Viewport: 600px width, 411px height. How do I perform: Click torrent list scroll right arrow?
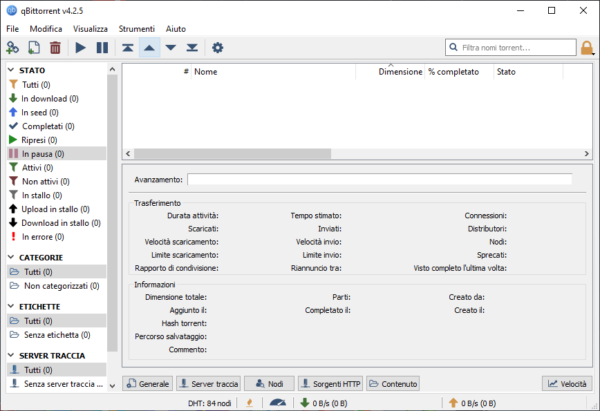point(587,153)
